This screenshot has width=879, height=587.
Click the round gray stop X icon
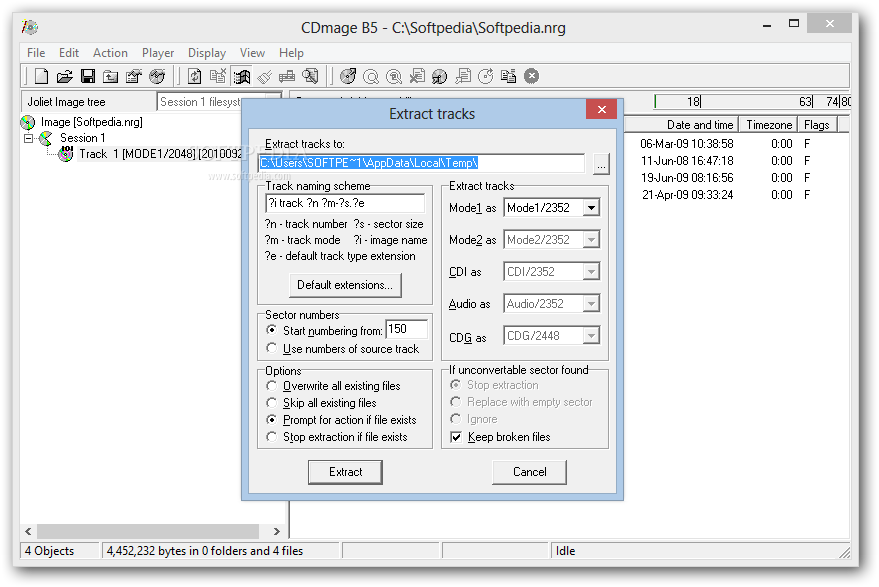(x=531, y=76)
